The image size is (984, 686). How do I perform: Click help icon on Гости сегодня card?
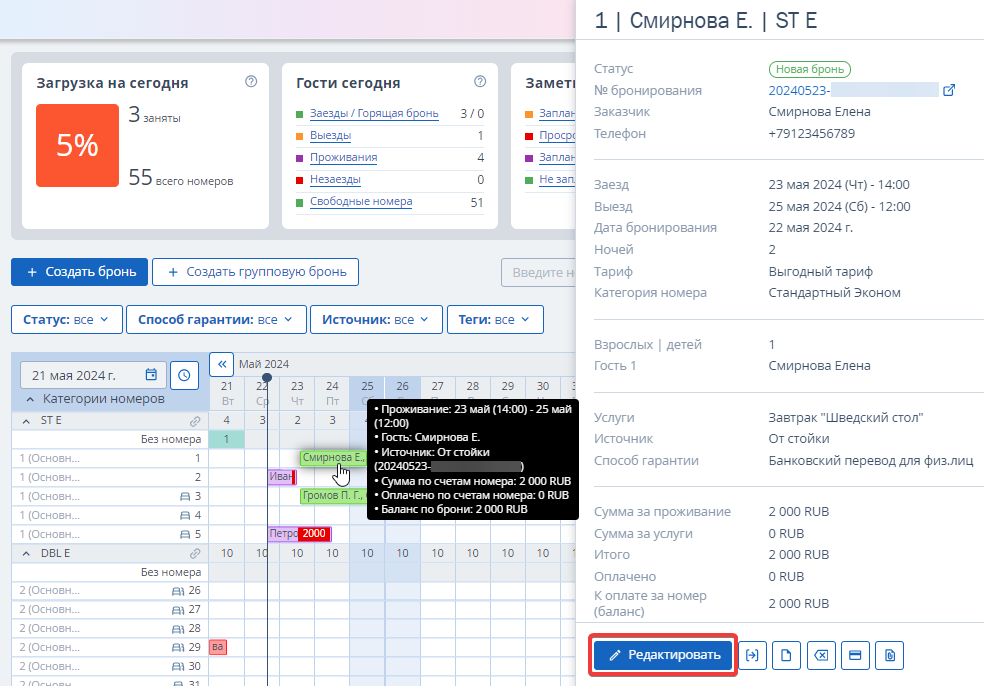tap(480, 81)
